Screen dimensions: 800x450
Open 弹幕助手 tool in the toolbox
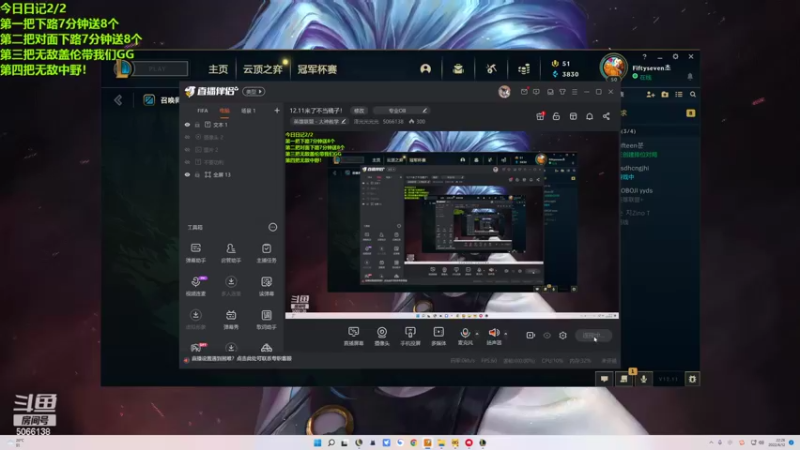195,253
